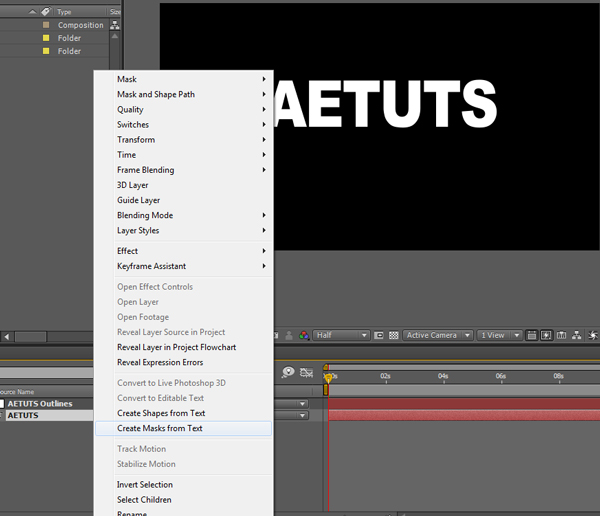Choose Select Children in context menu
The height and width of the screenshot is (516, 600).
click(184, 500)
